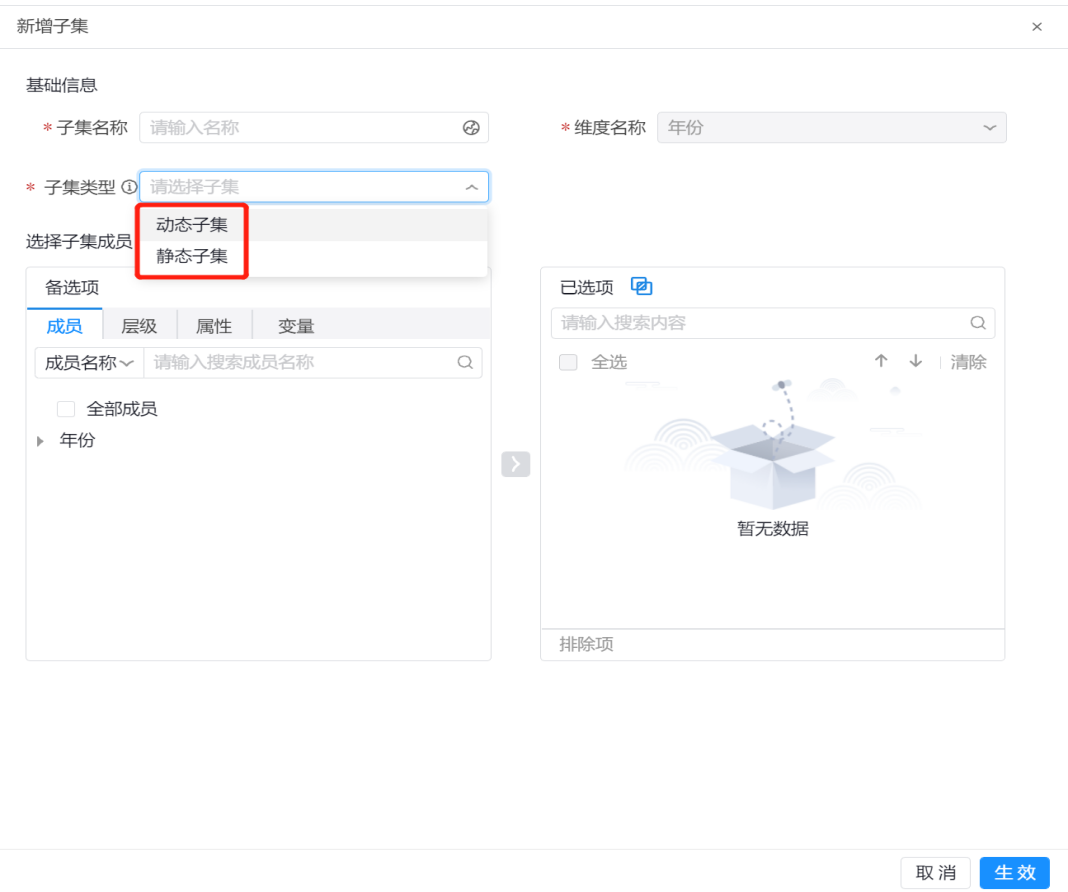
Task: Move selected item up with up arrow
Action: pos(881,362)
